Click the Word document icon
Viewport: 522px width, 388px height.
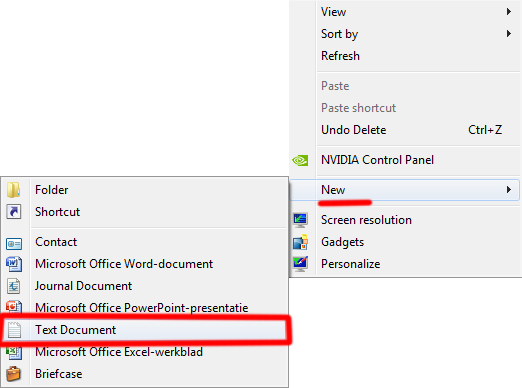(x=14, y=264)
